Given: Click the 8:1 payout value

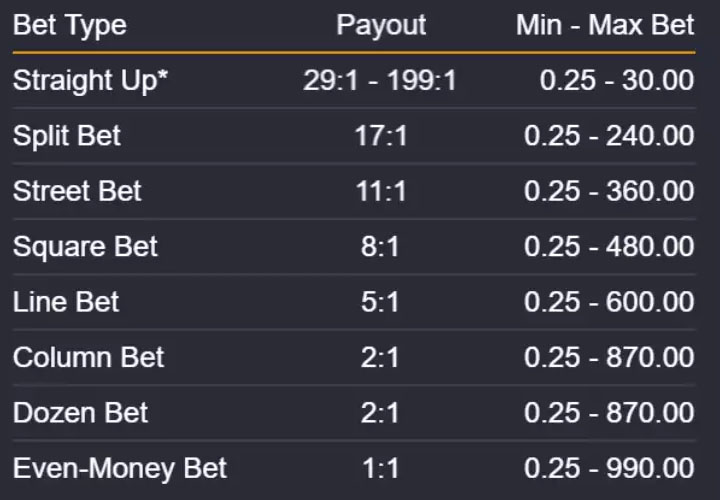Looking at the screenshot, I should 380,247.
